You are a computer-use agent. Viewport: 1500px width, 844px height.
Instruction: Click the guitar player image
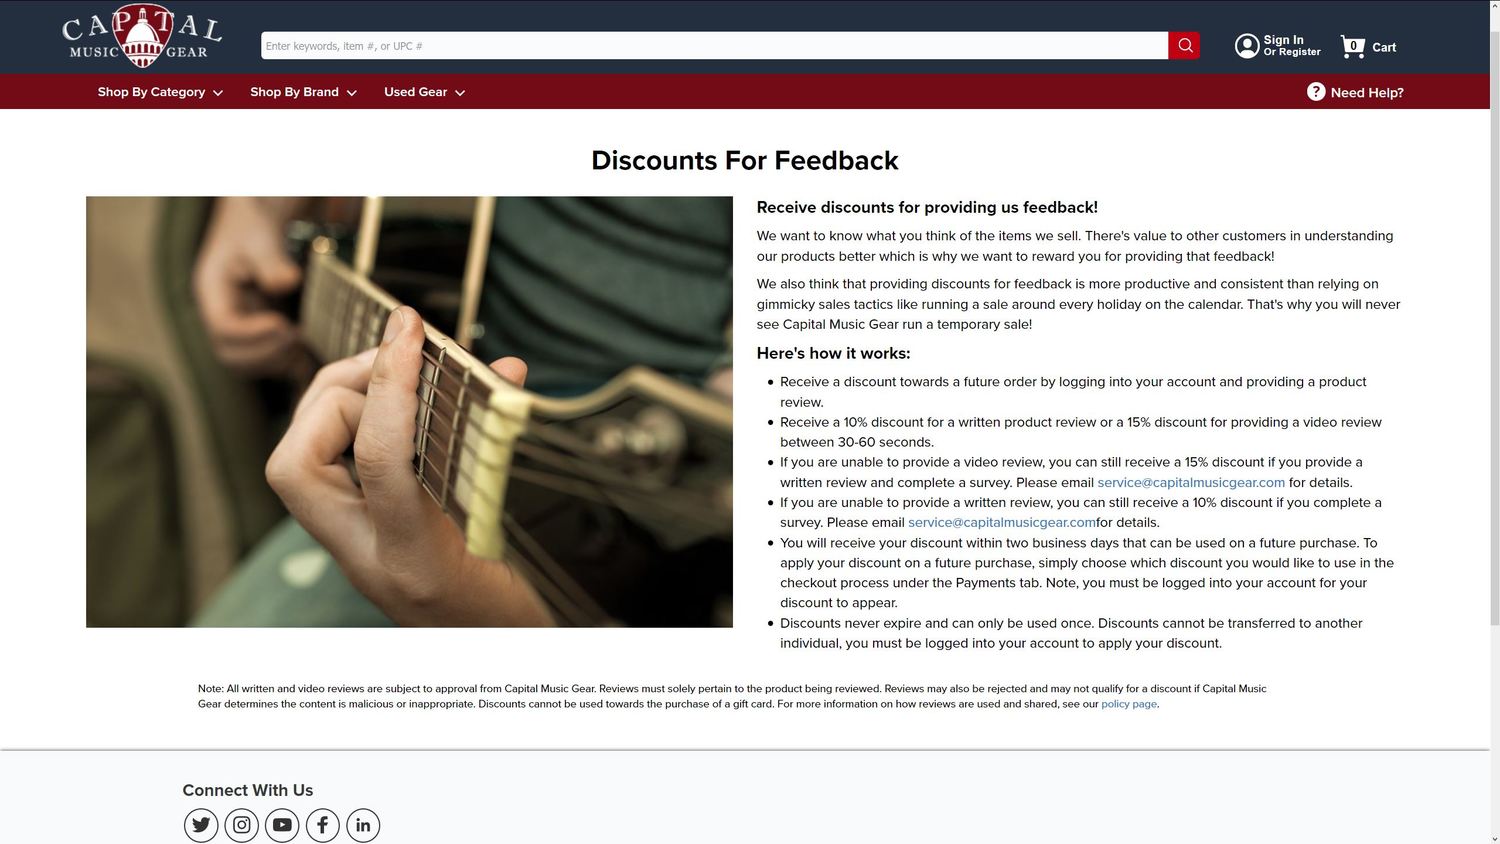pyautogui.click(x=409, y=412)
